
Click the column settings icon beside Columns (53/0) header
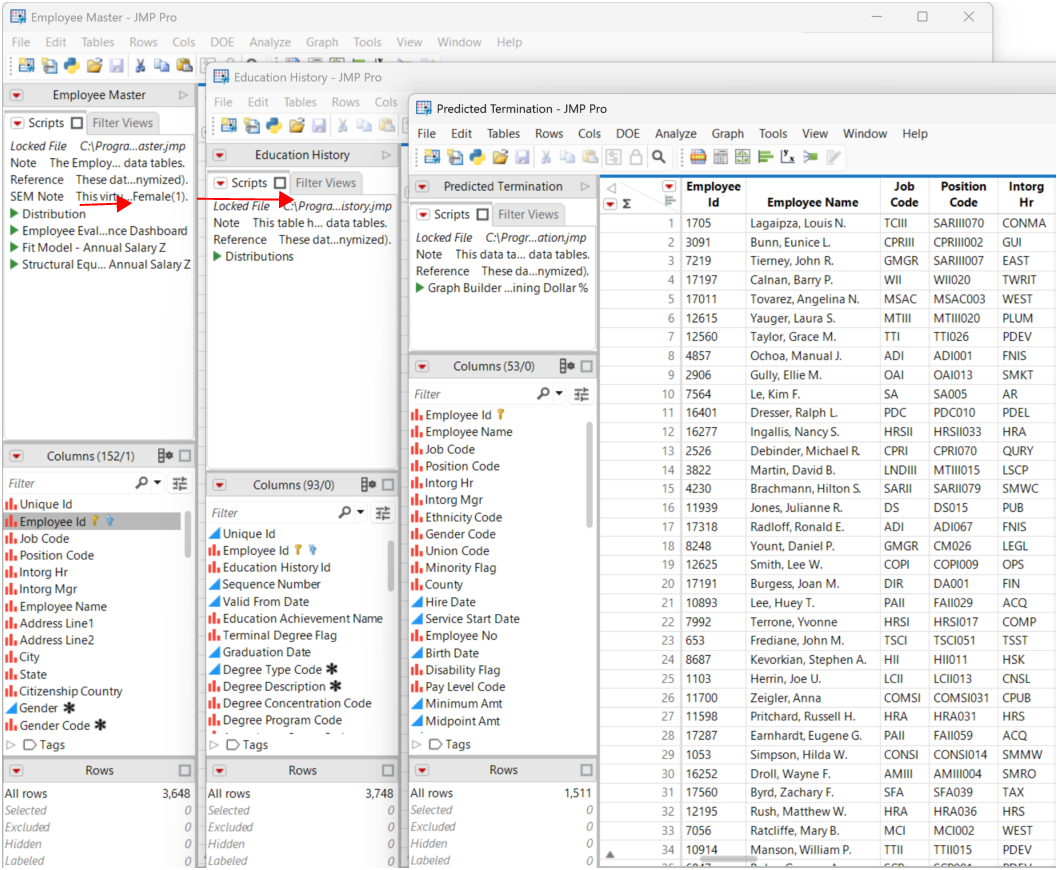point(566,368)
